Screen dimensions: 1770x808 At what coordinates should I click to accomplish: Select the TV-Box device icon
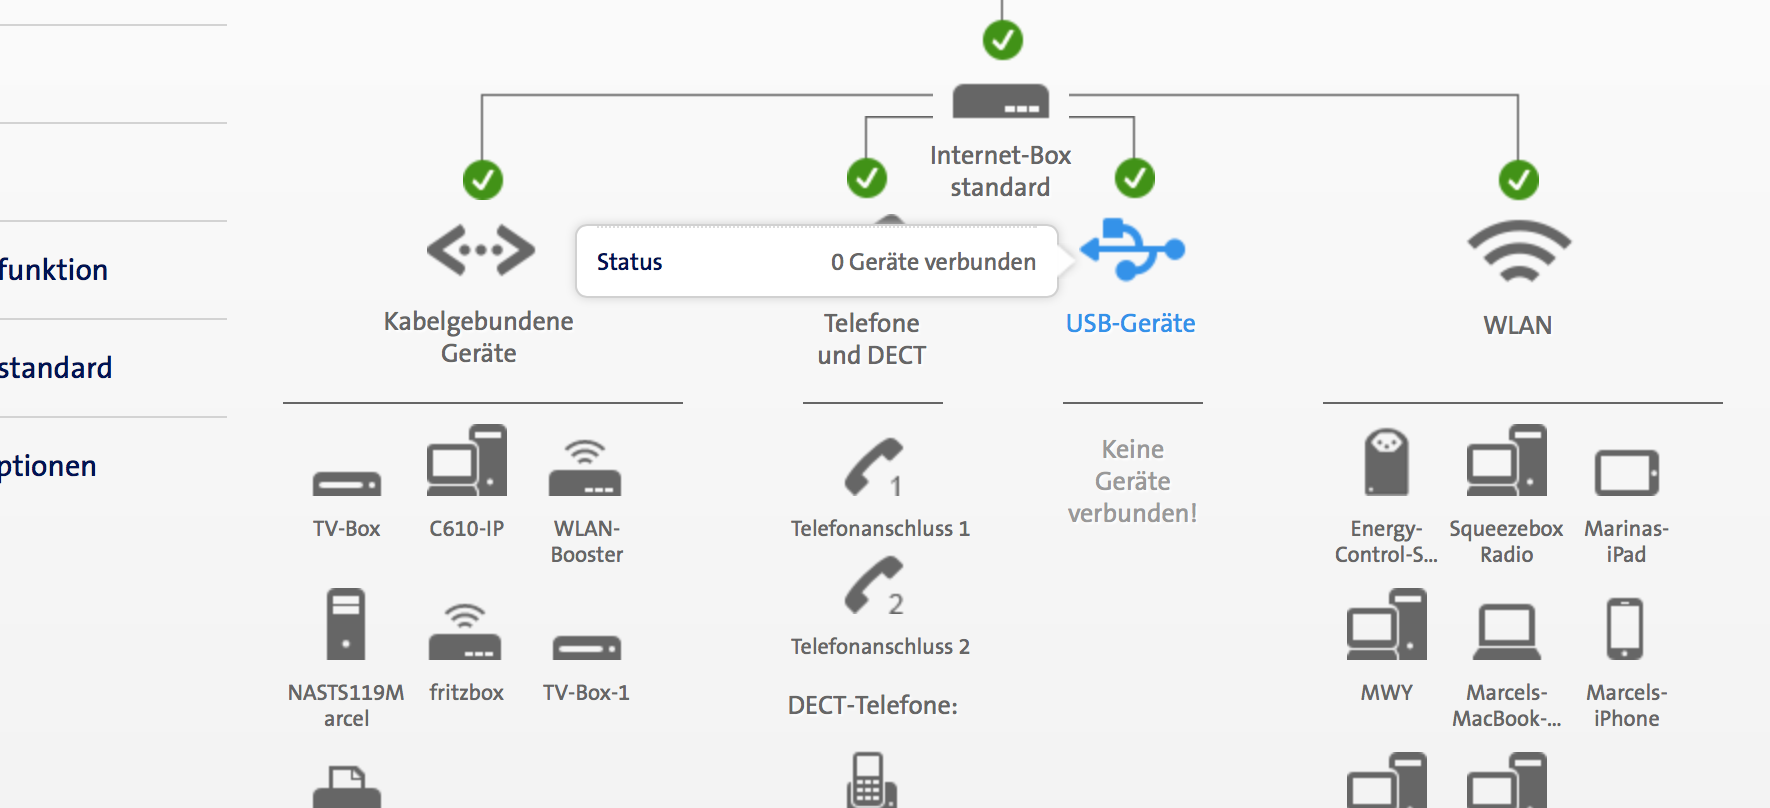pyautogui.click(x=346, y=484)
